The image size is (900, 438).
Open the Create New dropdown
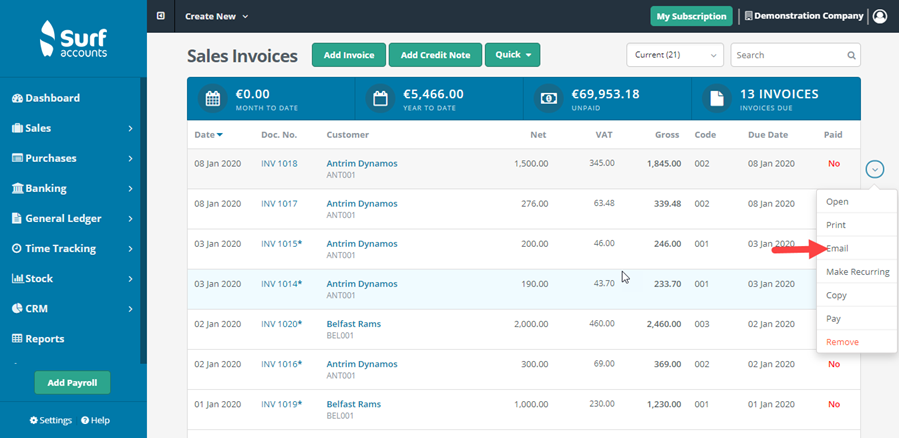217,16
